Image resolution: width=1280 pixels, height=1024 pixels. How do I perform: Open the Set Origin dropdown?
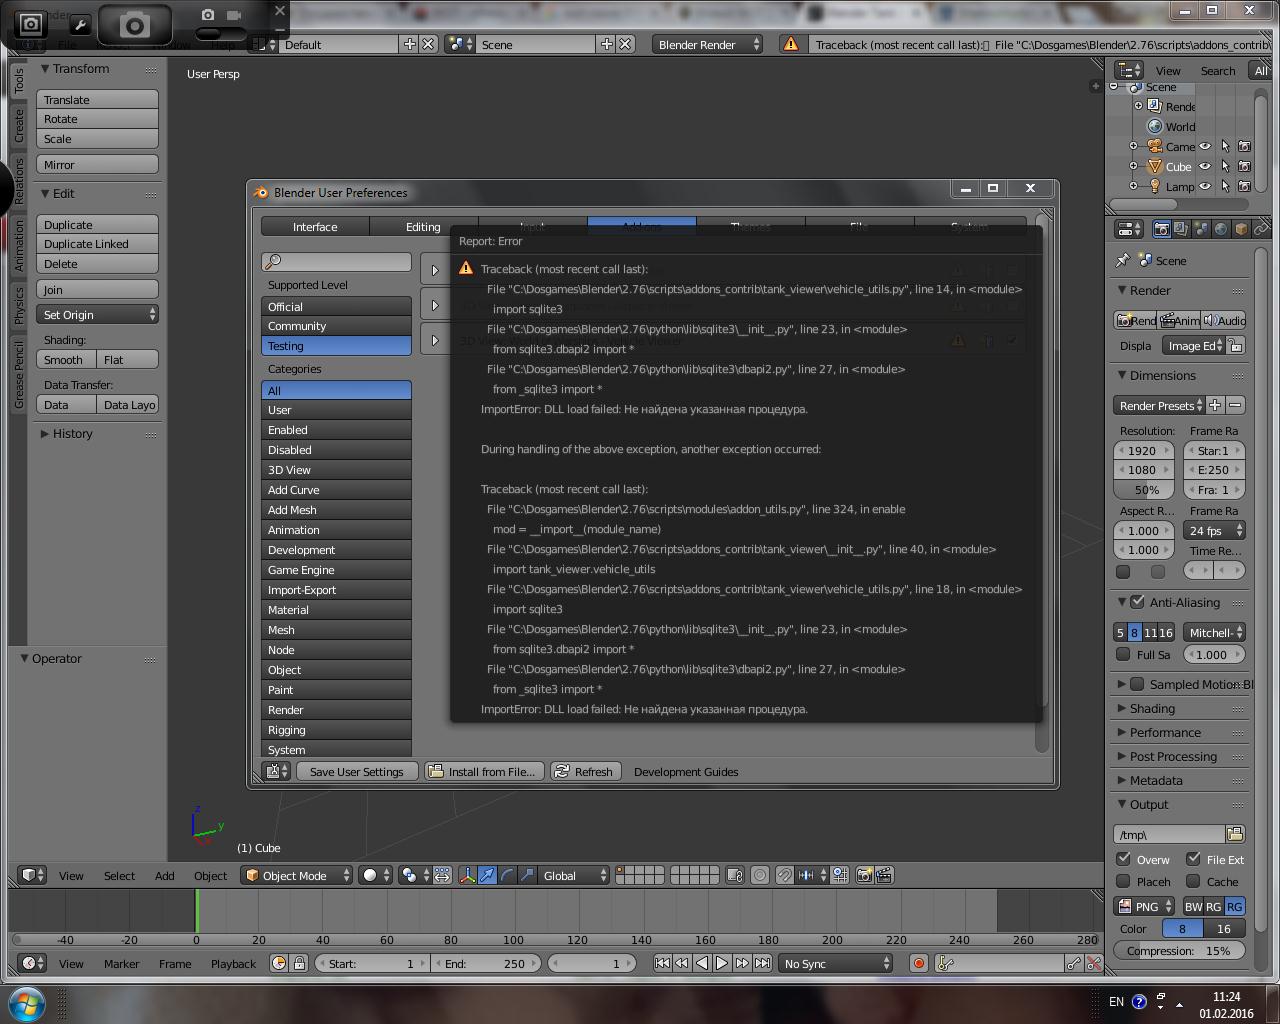[x=98, y=314]
